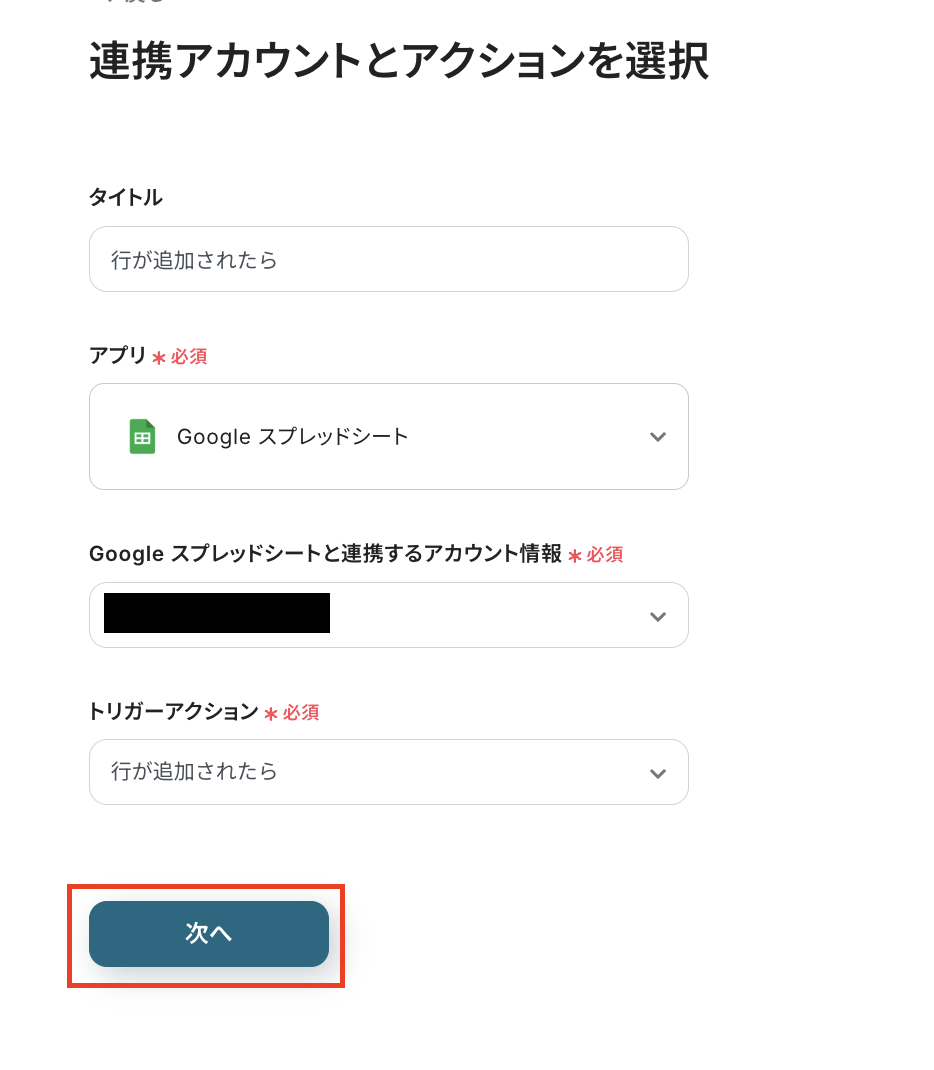The width and height of the screenshot is (934, 1070).
Task: Click the トリガーアクション field label
Action: tap(173, 712)
